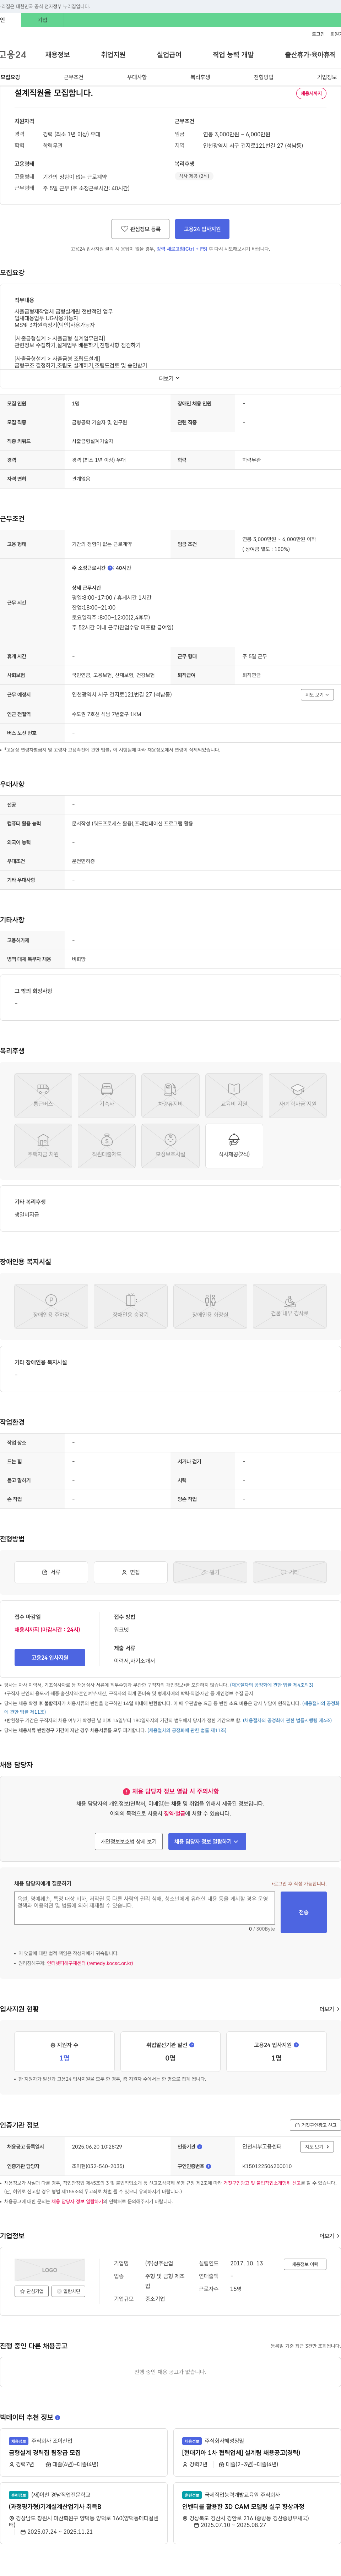
Task: Switch to the 근무조건 tab
Action: tap(73, 77)
